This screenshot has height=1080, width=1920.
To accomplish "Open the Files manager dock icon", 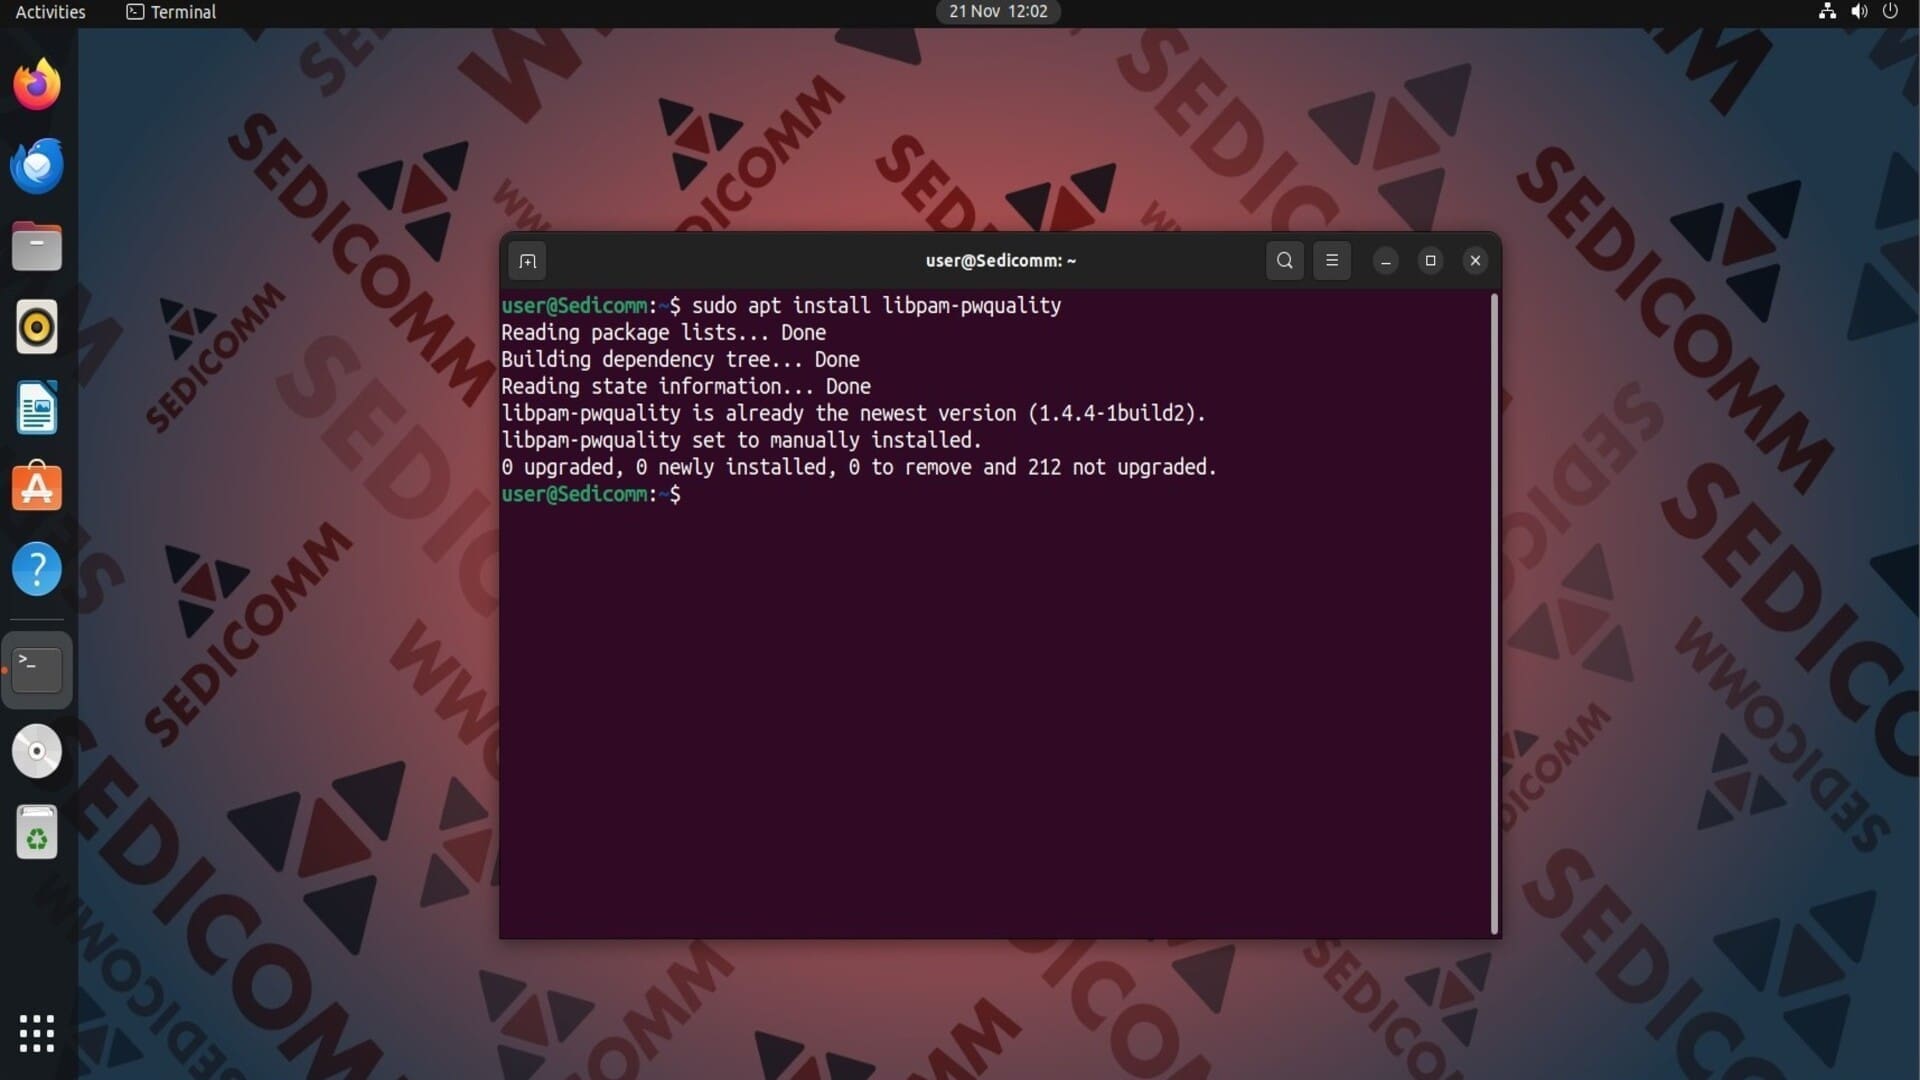I will (37, 246).
